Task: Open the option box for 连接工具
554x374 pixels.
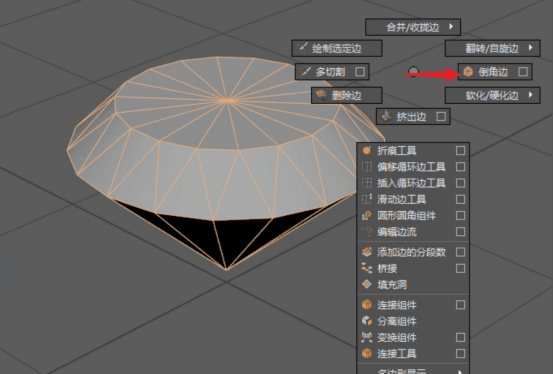Action: coord(460,354)
